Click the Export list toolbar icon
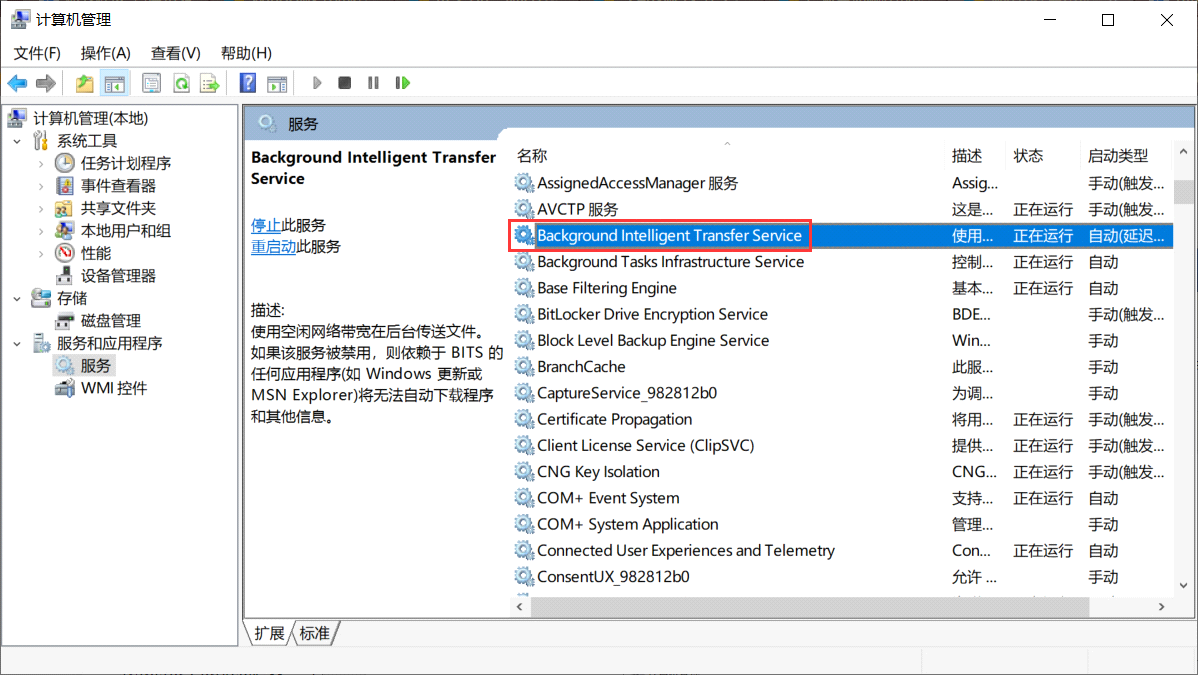Image resolution: width=1198 pixels, height=675 pixels. tap(209, 83)
